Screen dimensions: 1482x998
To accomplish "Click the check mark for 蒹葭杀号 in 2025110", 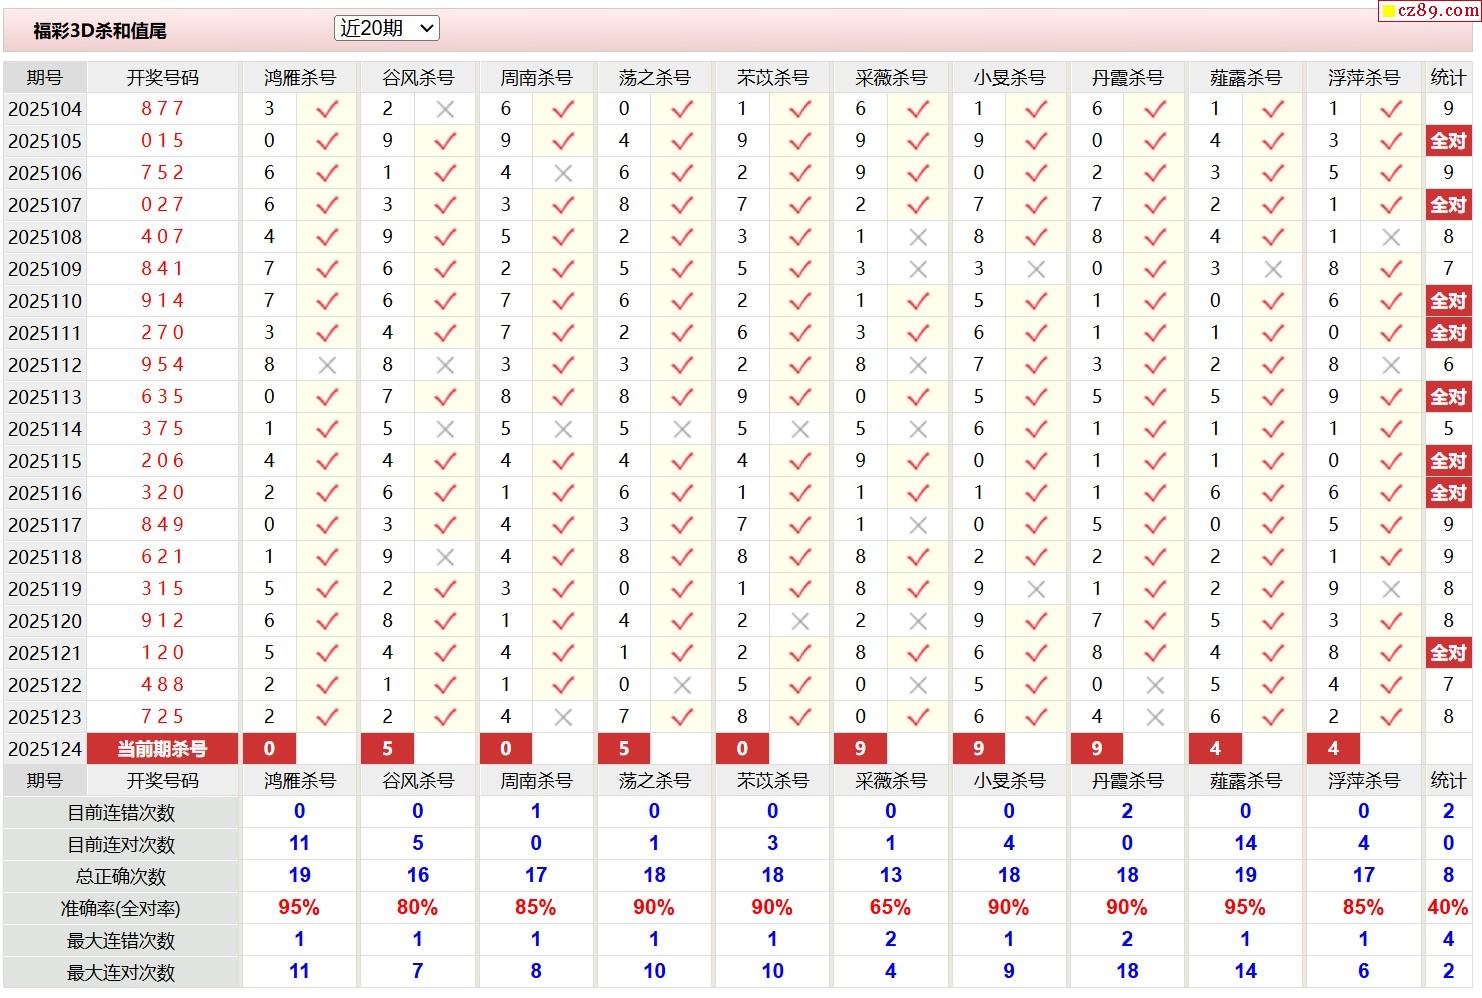I will coord(1273,301).
